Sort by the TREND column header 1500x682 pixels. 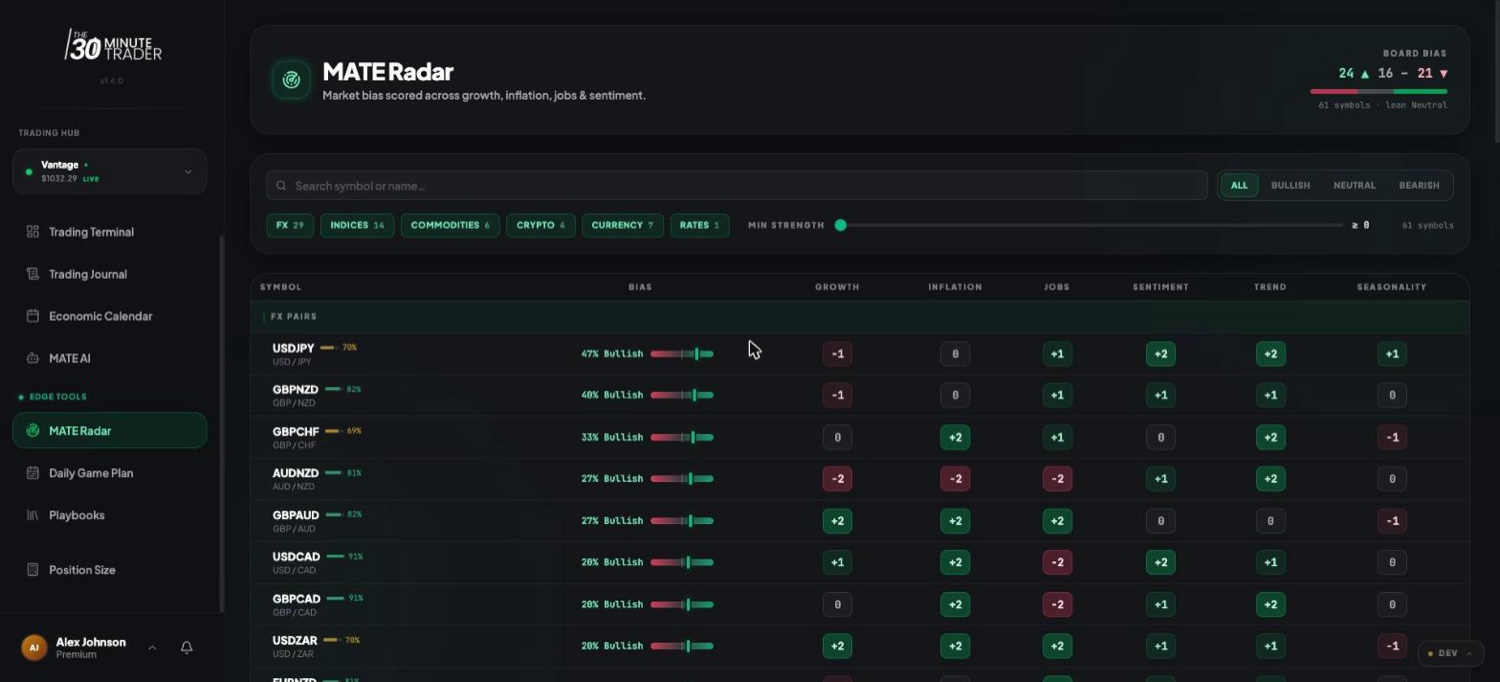pyautogui.click(x=1270, y=287)
